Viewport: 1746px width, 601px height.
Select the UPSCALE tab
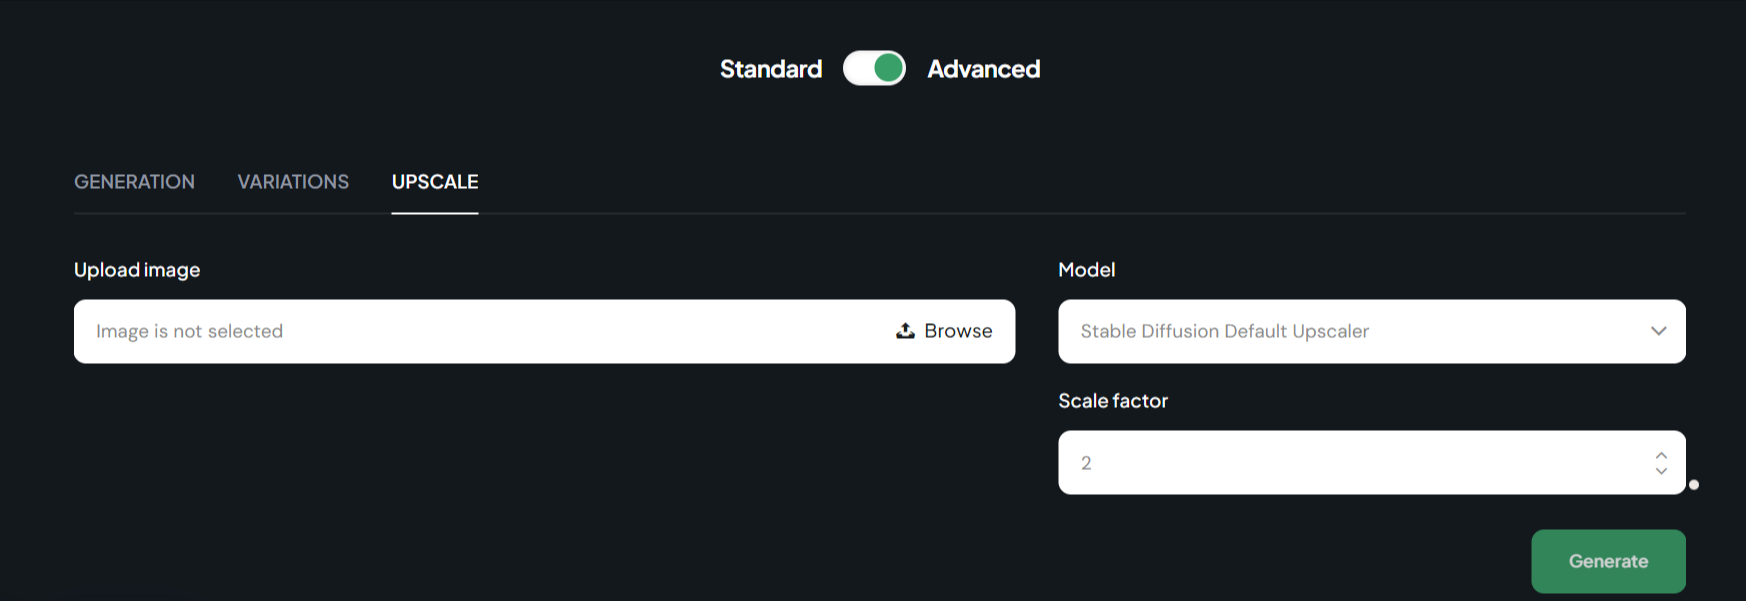[x=435, y=182]
